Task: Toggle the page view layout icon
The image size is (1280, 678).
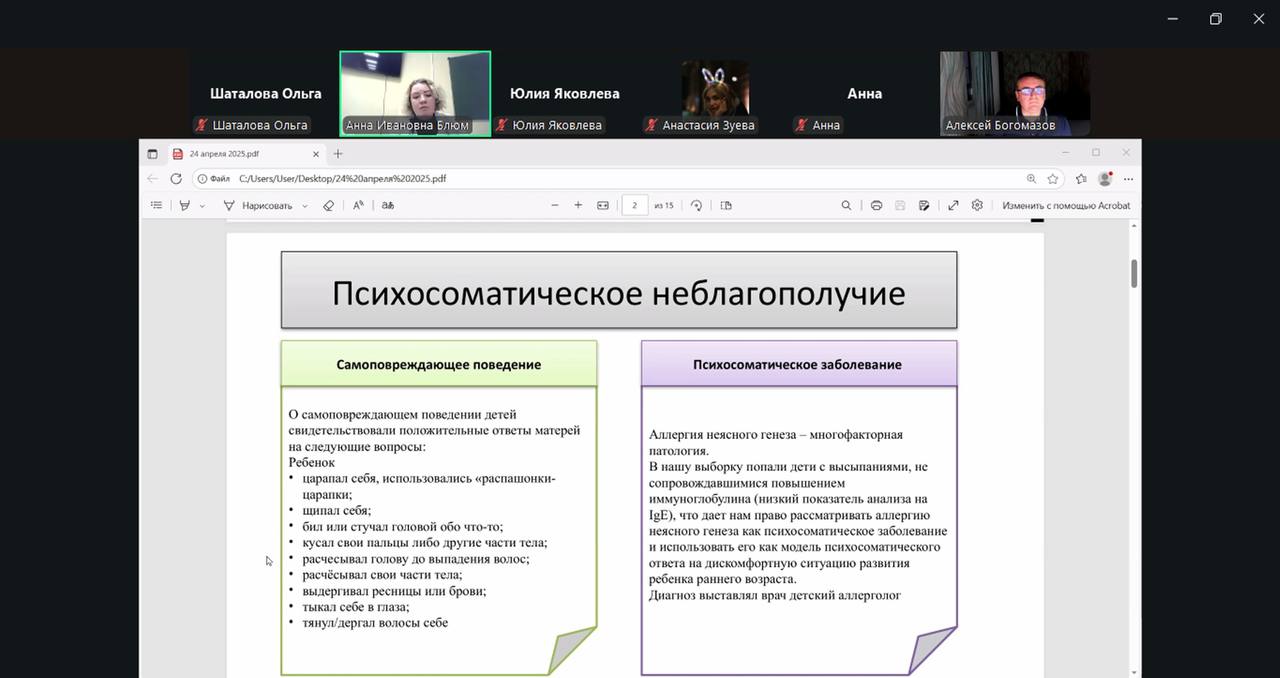Action: [x=726, y=205]
